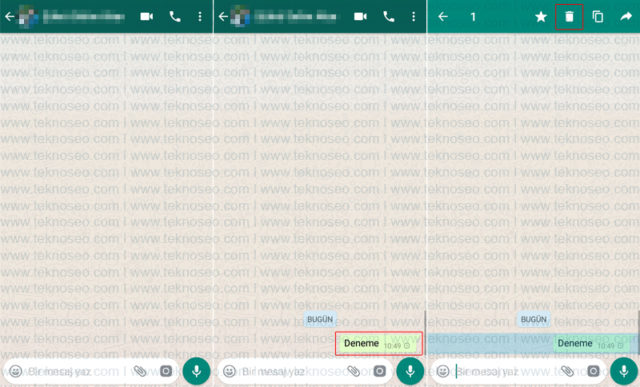This screenshot has height=387, width=640.
Task: Open the three-dot menu in the second chat panel
Action: [413, 16]
